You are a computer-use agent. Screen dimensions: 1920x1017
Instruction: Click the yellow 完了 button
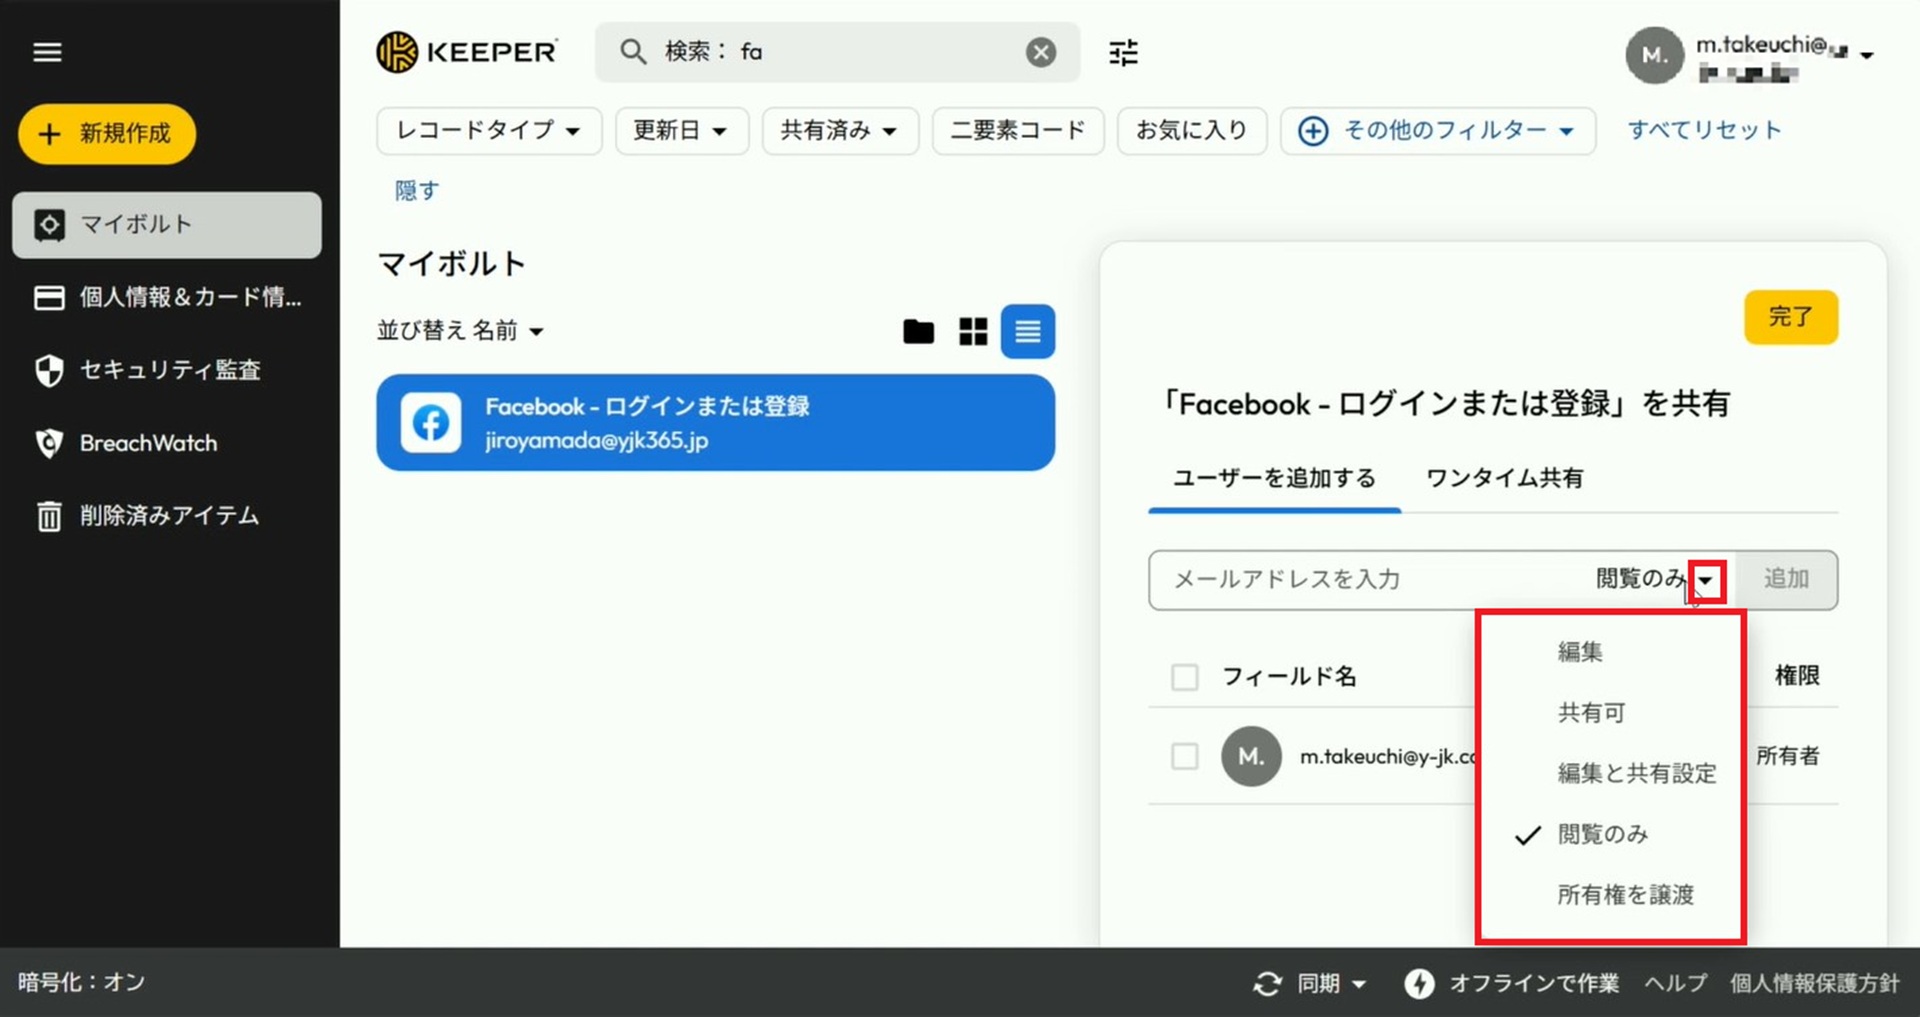(x=1790, y=317)
